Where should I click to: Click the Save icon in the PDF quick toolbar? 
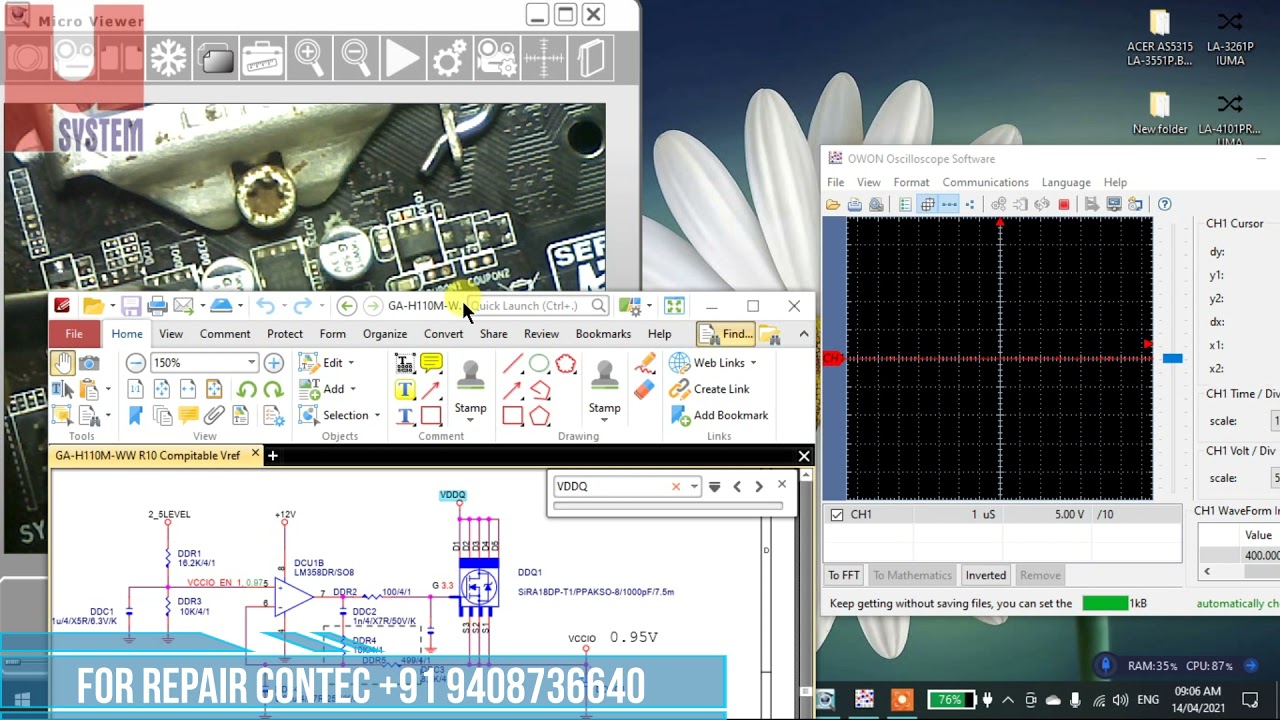point(131,306)
